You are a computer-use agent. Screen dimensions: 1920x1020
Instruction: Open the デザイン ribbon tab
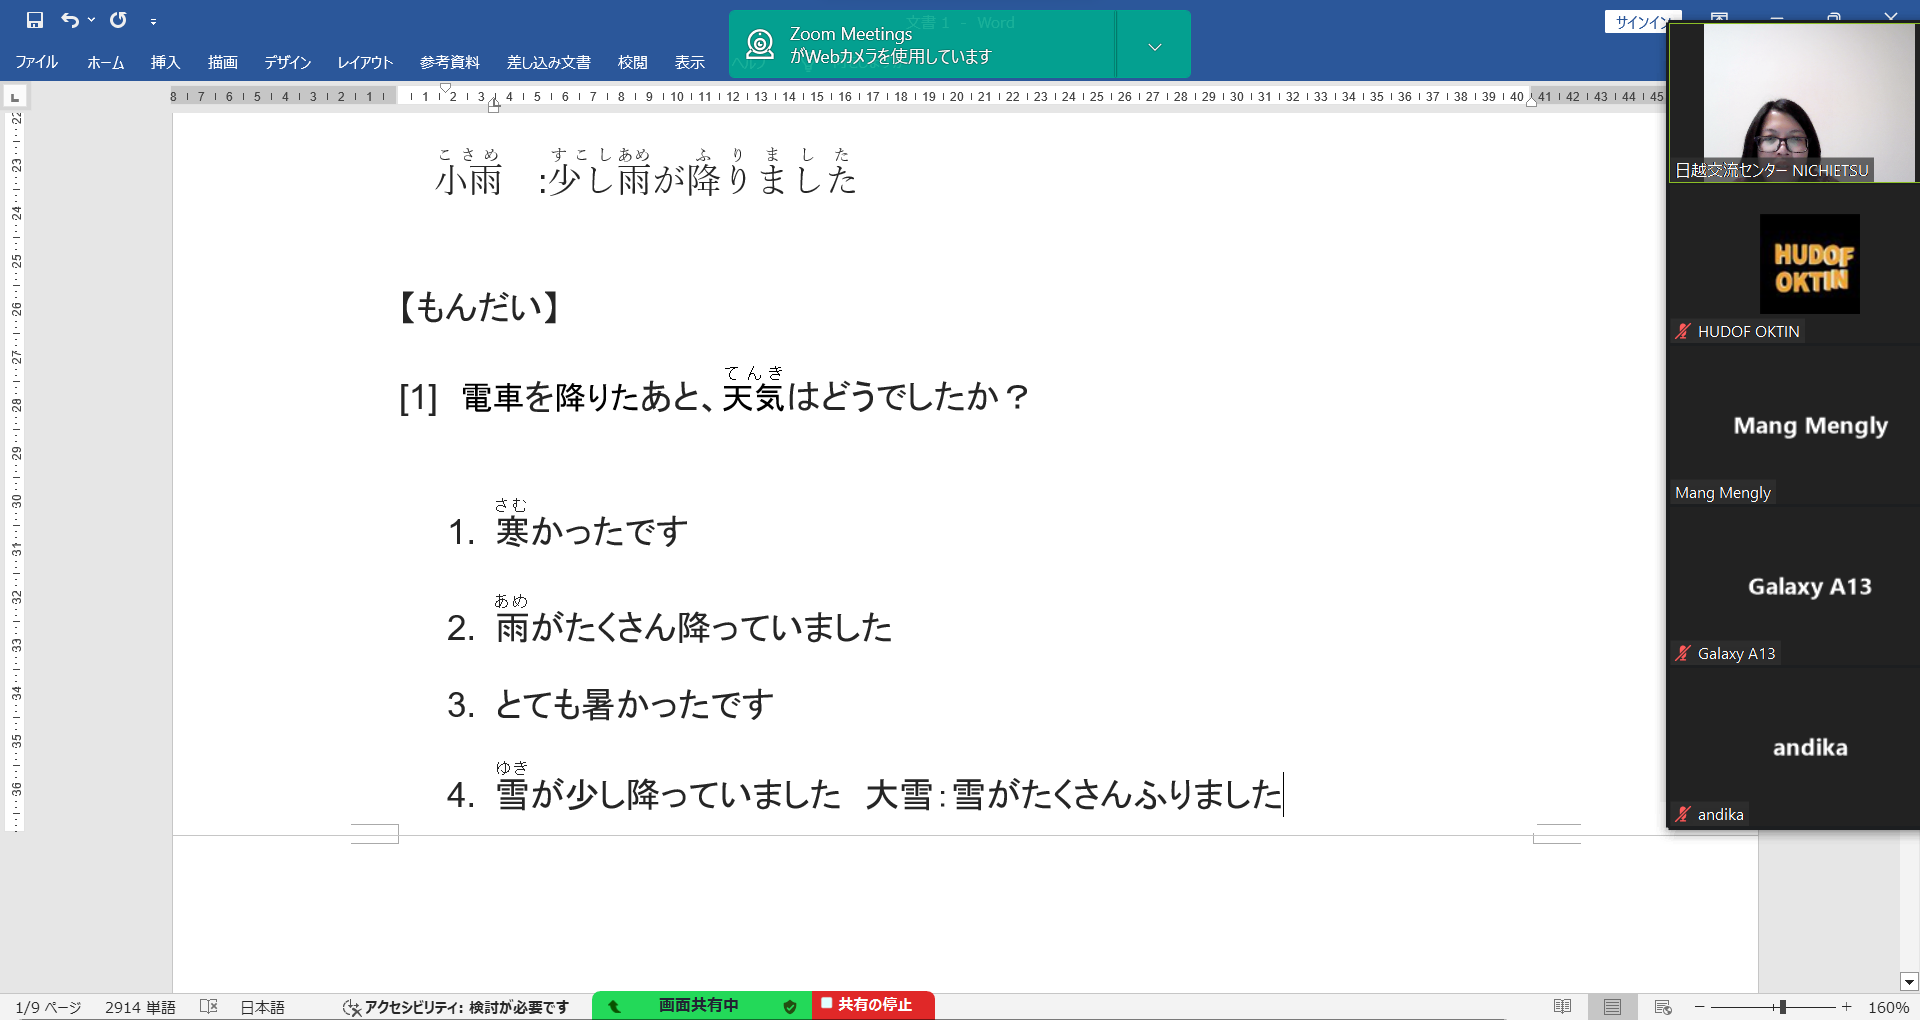pyautogui.click(x=288, y=62)
